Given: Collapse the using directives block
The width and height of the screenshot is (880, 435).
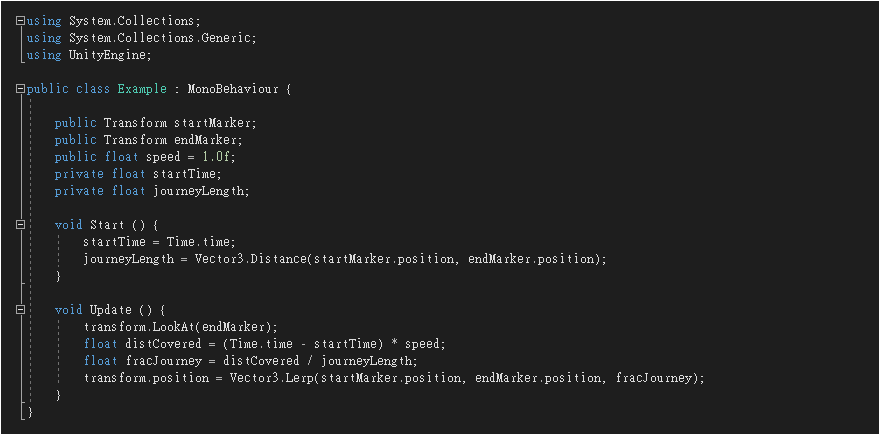Looking at the screenshot, I should (x=21, y=21).
